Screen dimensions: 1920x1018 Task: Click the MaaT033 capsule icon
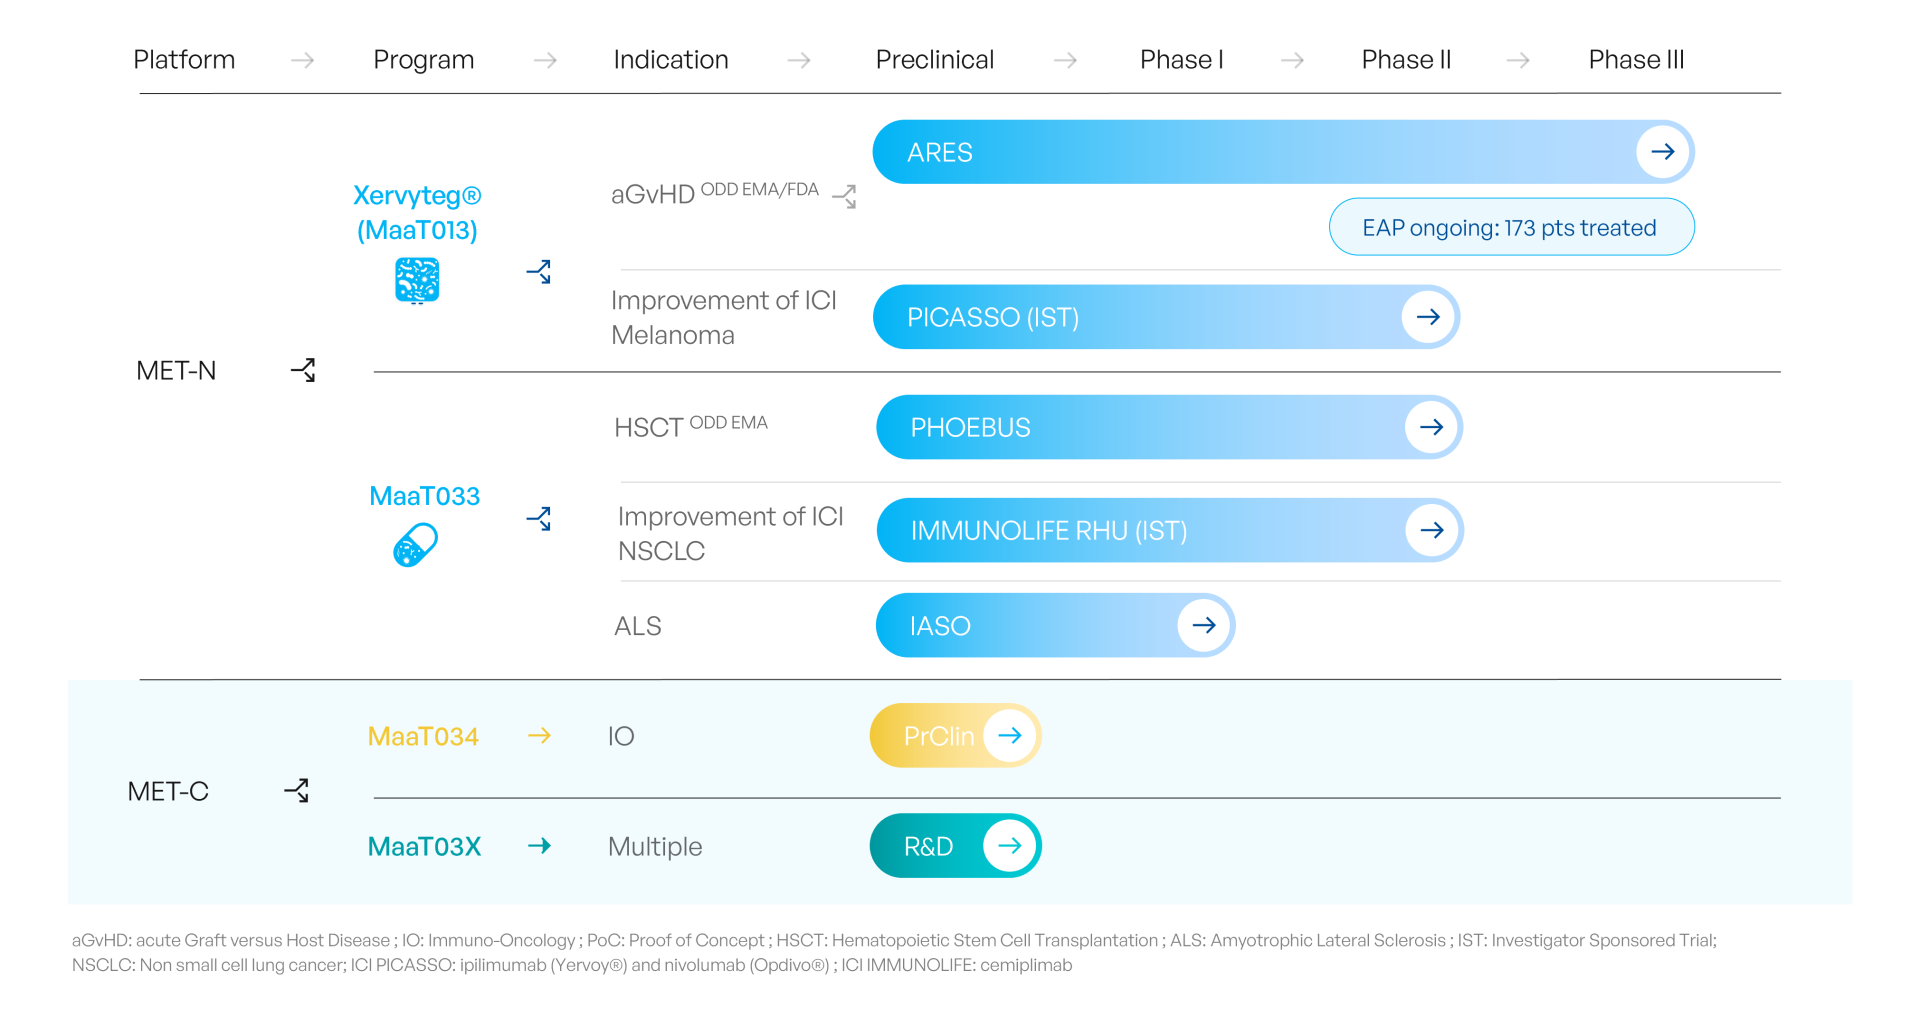point(416,546)
